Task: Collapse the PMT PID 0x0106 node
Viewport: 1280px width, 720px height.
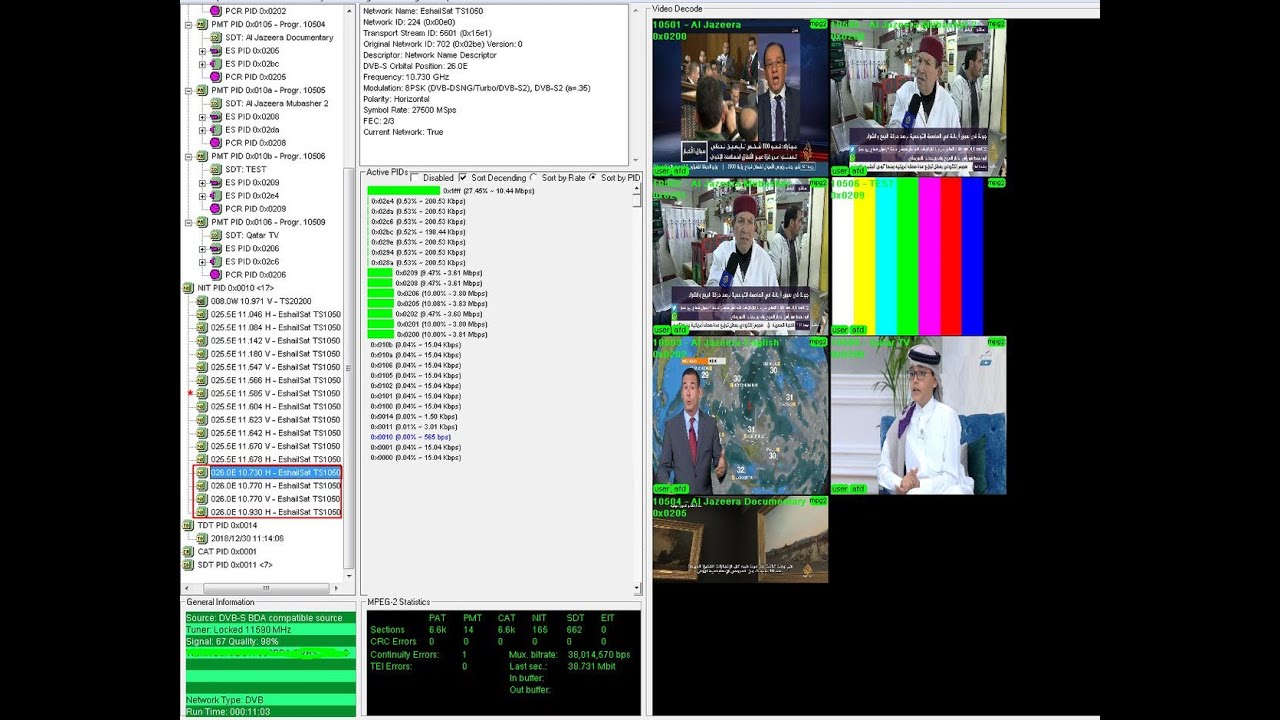Action: pyautogui.click(x=189, y=222)
